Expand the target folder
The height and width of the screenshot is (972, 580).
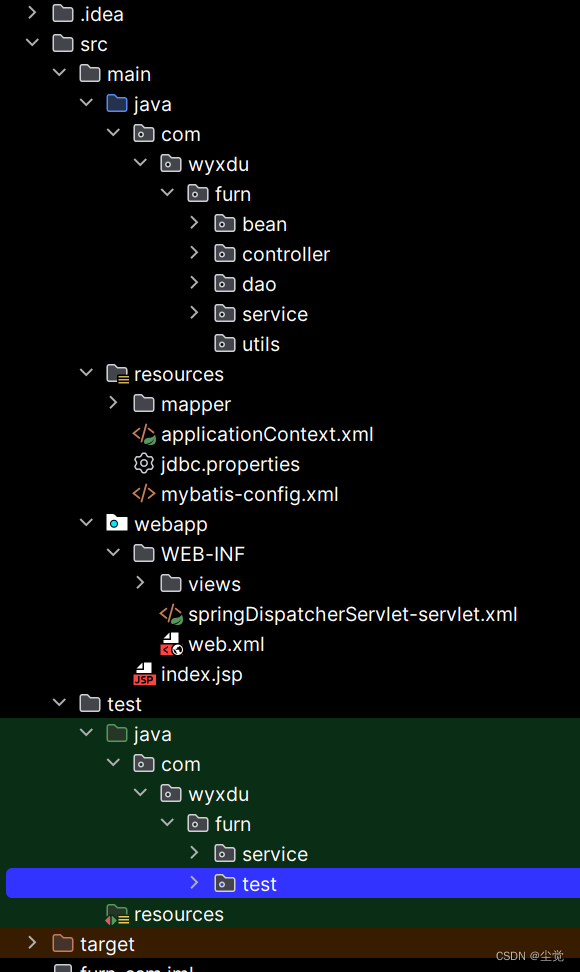(x=31, y=943)
